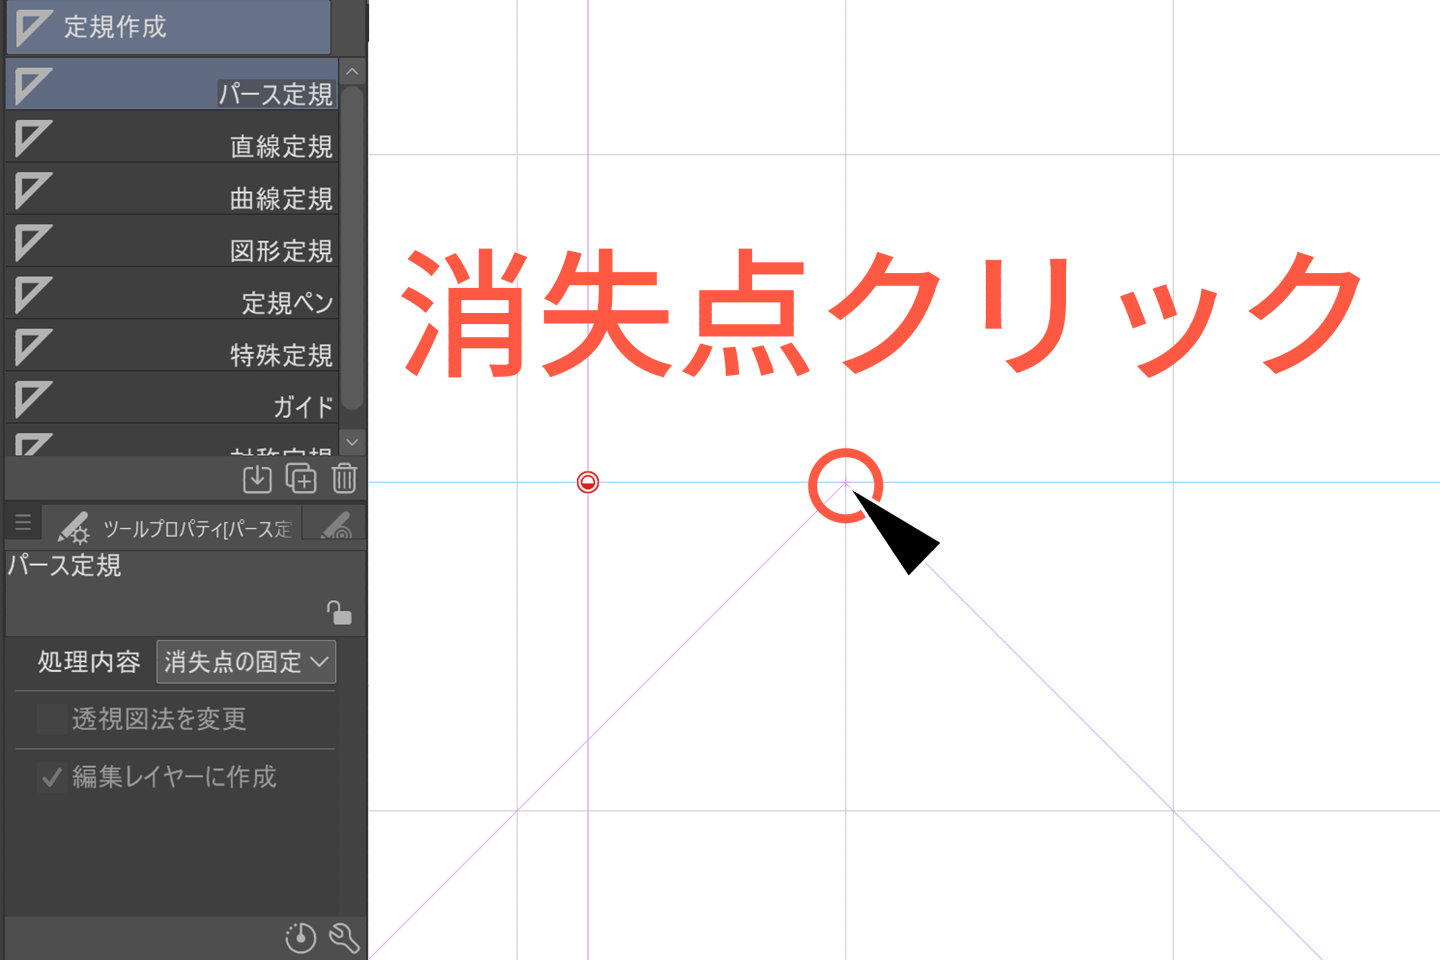Open the 定規作成 tool group tab
The width and height of the screenshot is (1440, 960).
click(168, 27)
